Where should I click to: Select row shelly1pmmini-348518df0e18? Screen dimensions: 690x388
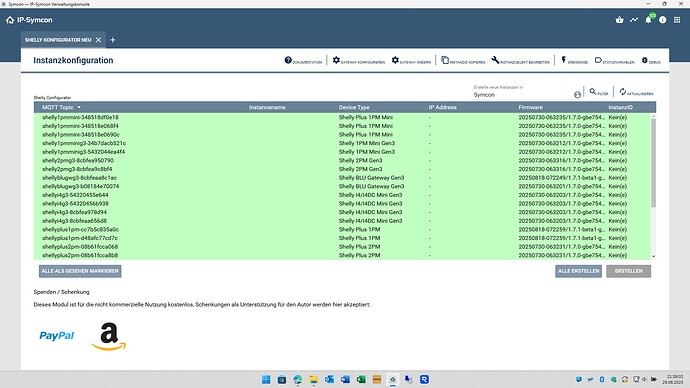point(341,117)
